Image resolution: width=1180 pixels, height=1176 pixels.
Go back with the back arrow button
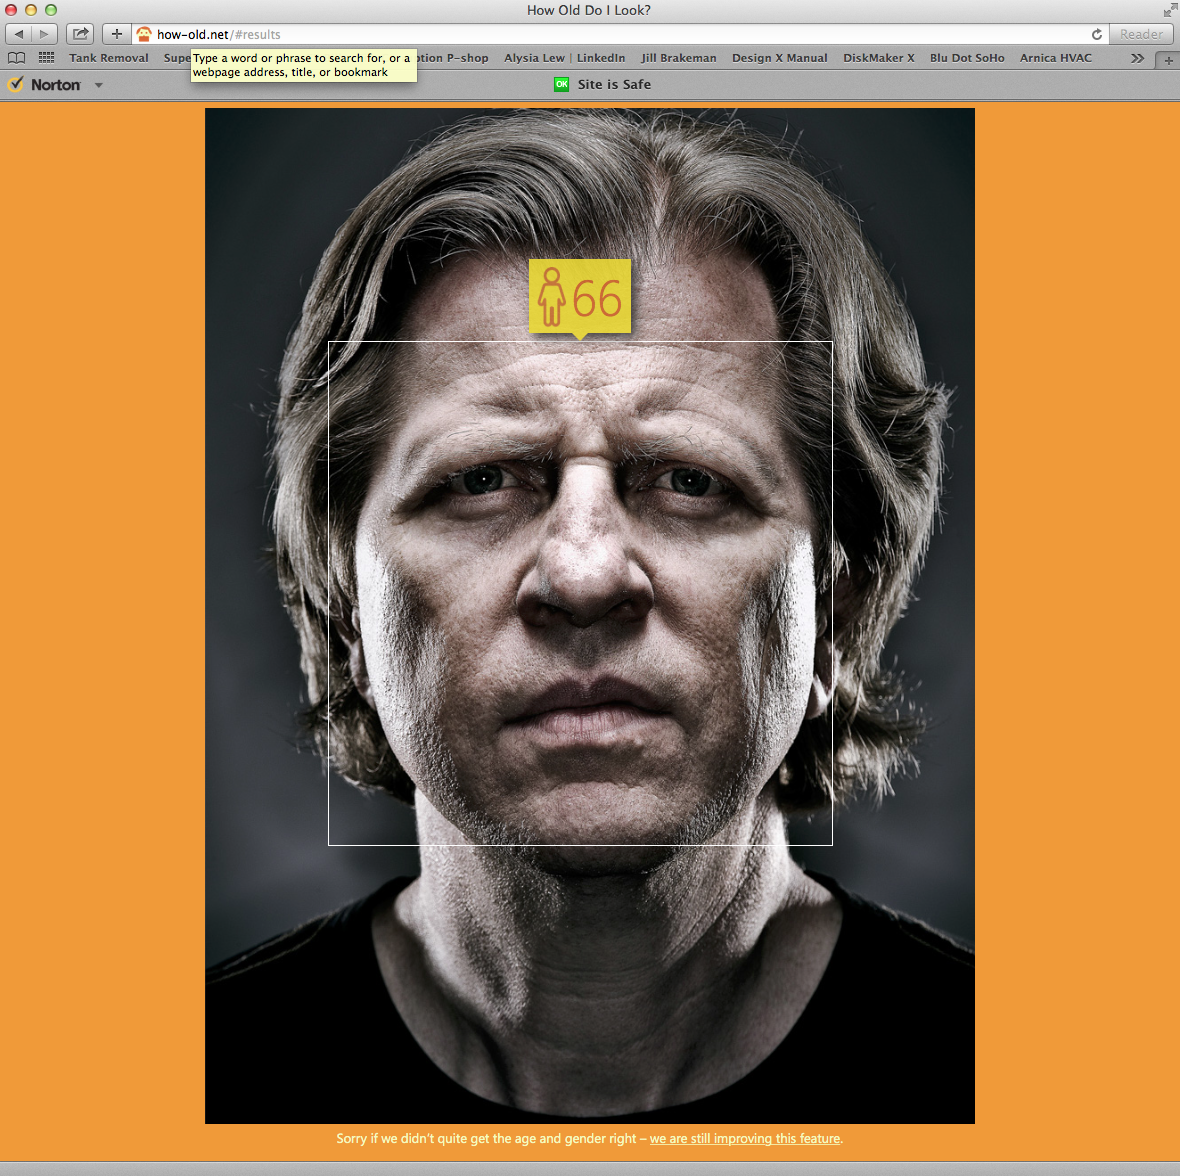(x=18, y=34)
